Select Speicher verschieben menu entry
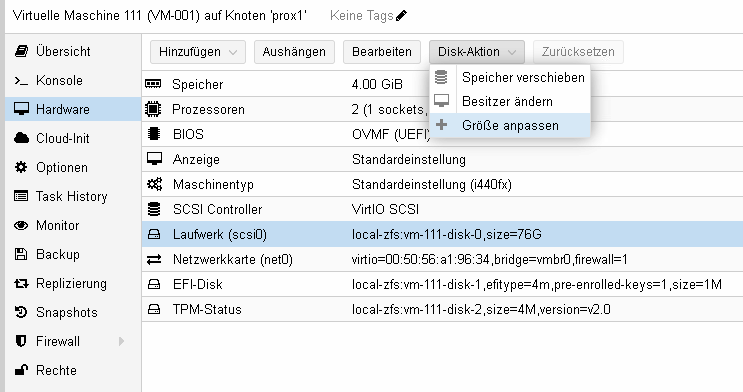The width and height of the screenshot is (743, 392). tap(510, 77)
